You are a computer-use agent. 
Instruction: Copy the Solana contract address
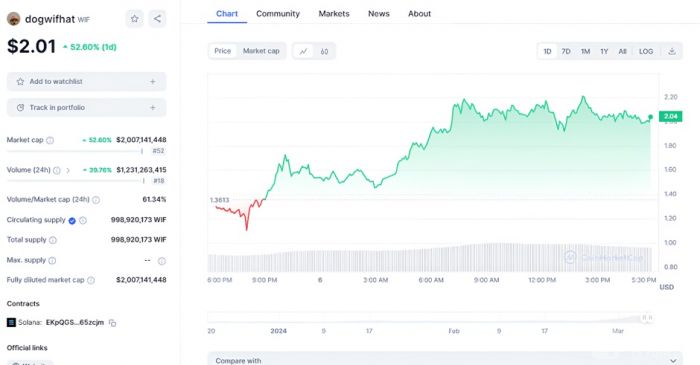coord(112,323)
